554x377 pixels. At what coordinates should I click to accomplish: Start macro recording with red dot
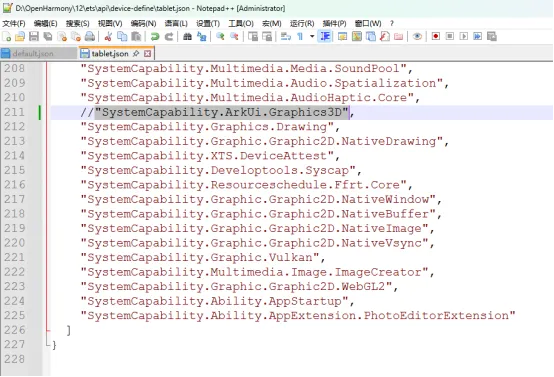pyautogui.click(x=436, y=36)
